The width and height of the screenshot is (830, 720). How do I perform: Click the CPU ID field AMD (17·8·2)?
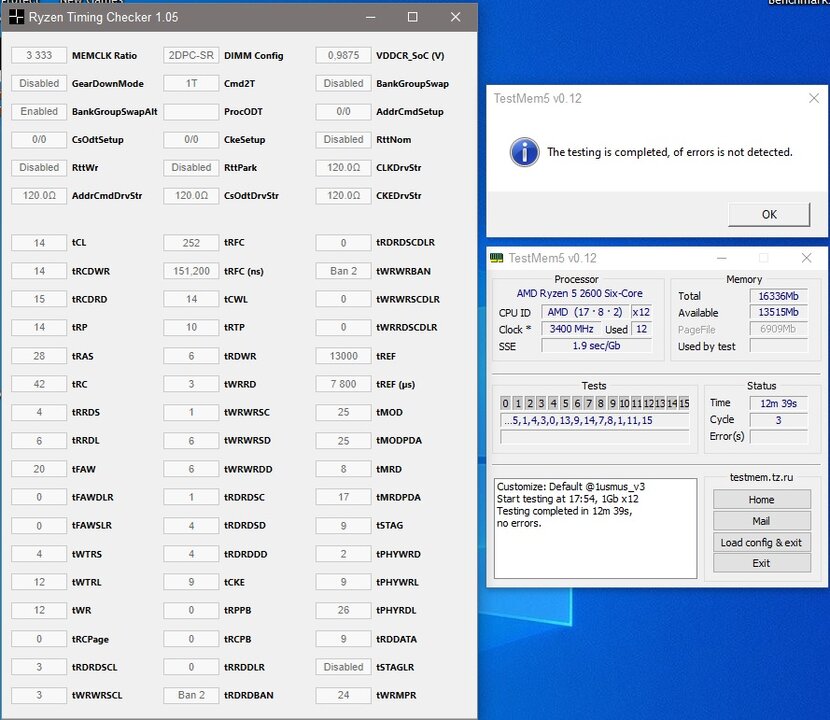[x=585, y=312]
